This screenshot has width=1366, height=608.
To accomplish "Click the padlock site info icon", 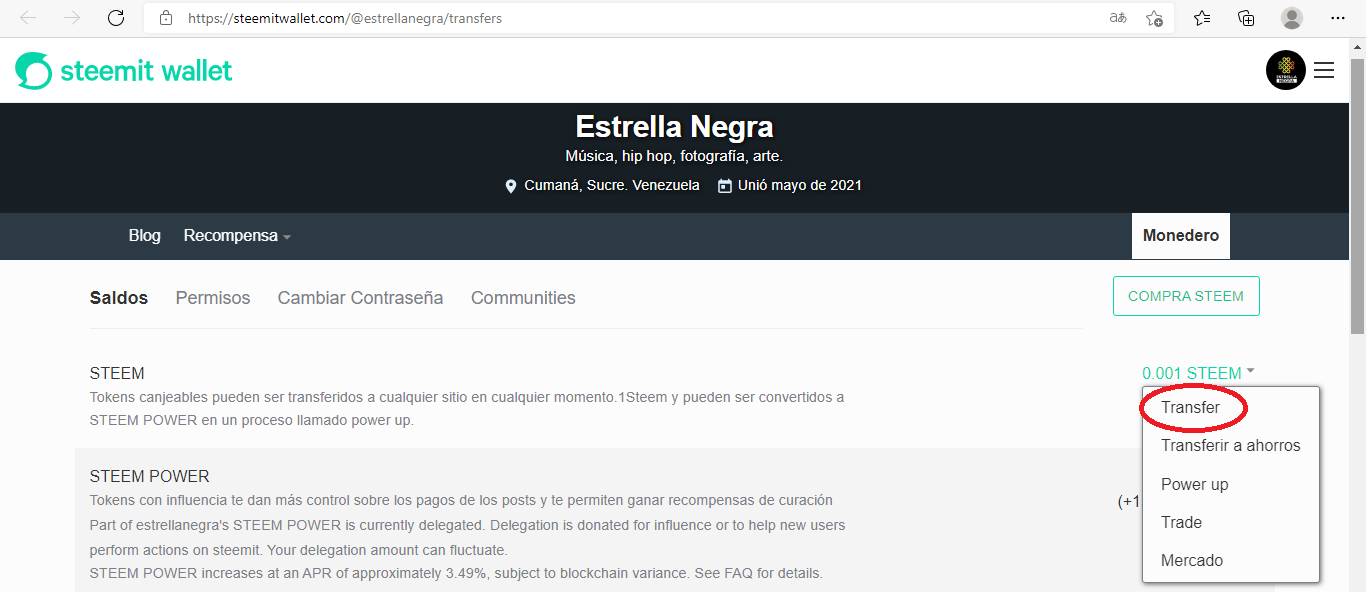I will pos(166,18).
